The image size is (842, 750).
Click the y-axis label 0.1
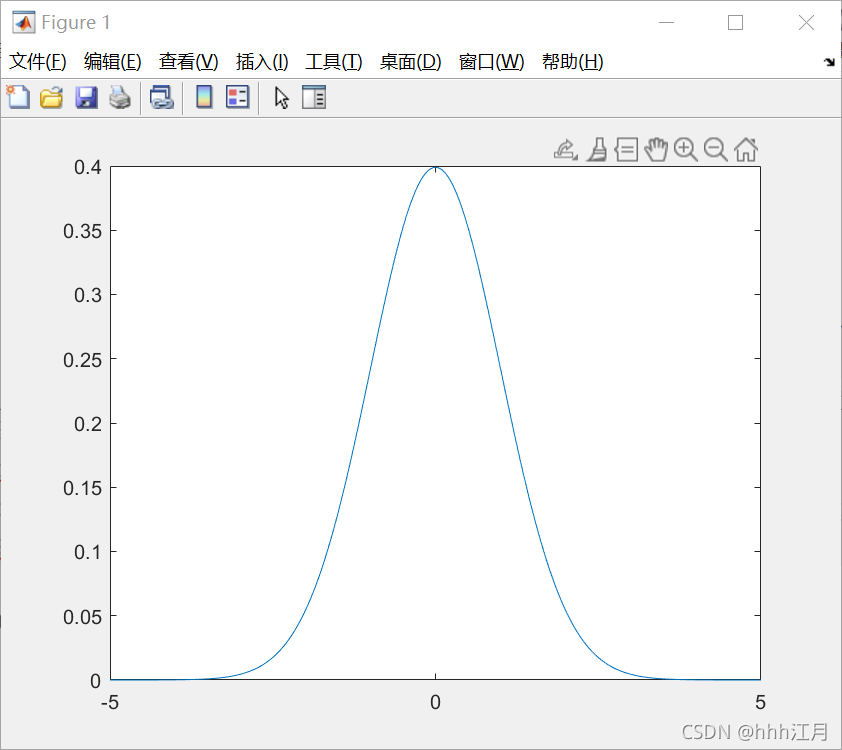[88, 552]
